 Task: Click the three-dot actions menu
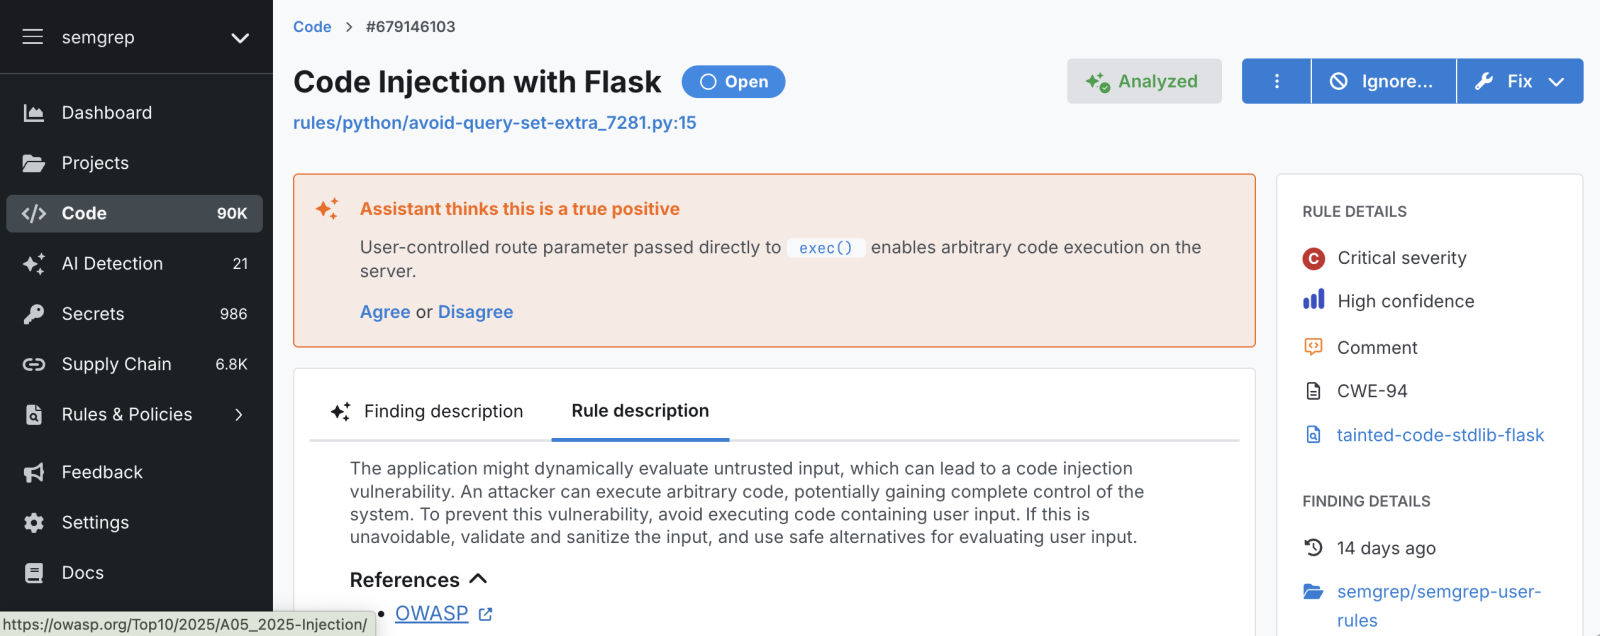click(x=1275, y=81)
